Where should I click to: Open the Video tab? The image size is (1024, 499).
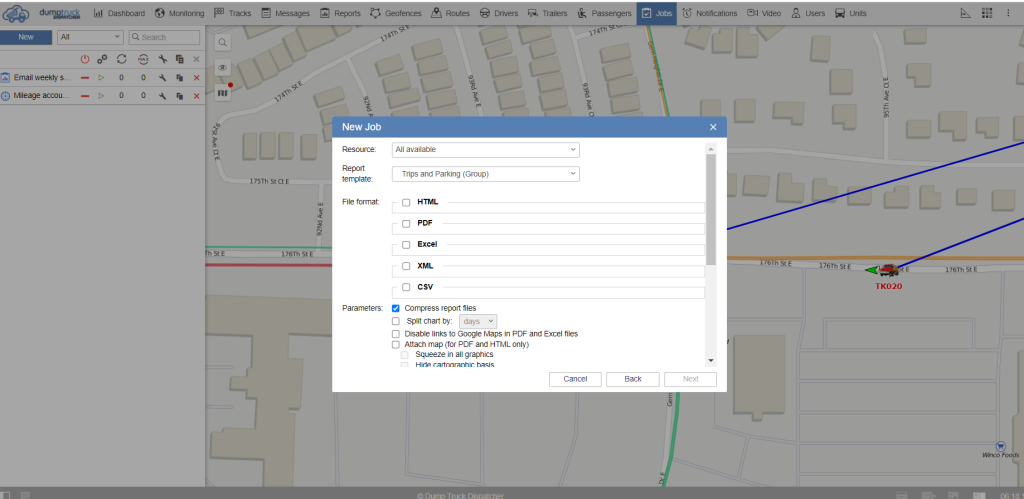763,13
